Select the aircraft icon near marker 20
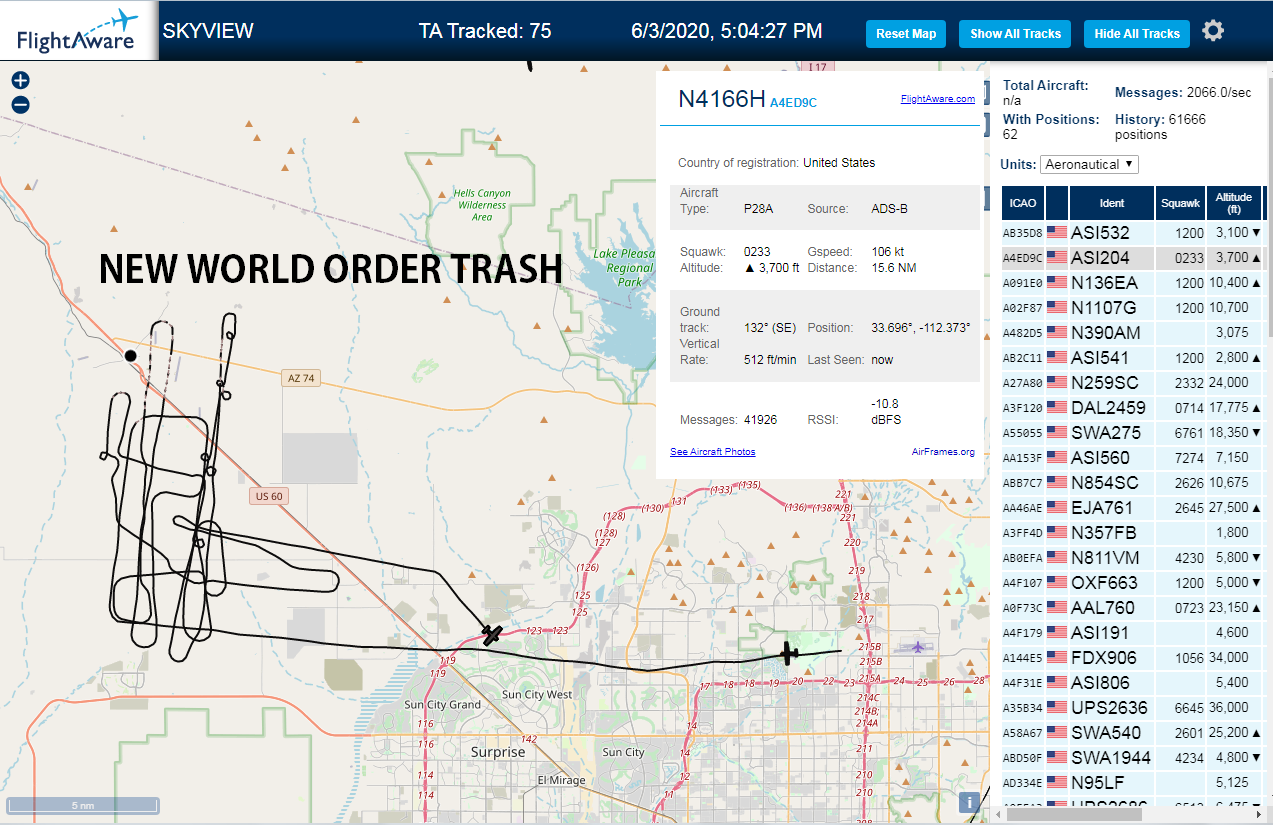The height and width of the screenshot is (825, 1273). pyautogui.click(x=789, y=654)
